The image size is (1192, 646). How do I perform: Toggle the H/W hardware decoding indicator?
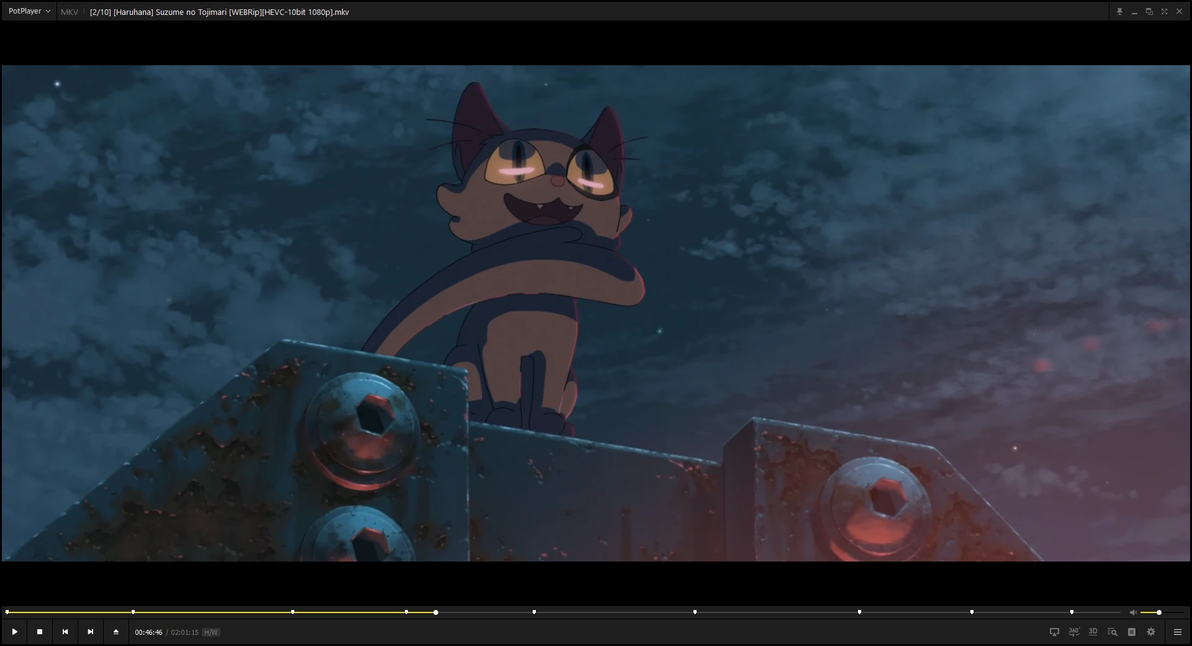coord(211,632)
